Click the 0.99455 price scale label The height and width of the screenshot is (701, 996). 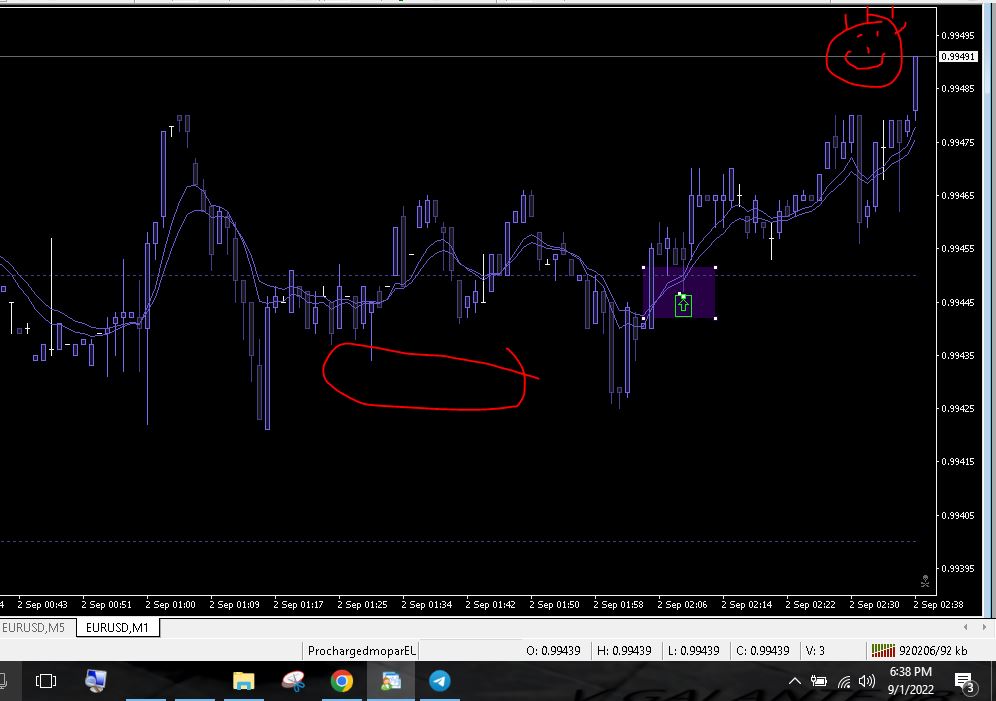coord(958,249)
